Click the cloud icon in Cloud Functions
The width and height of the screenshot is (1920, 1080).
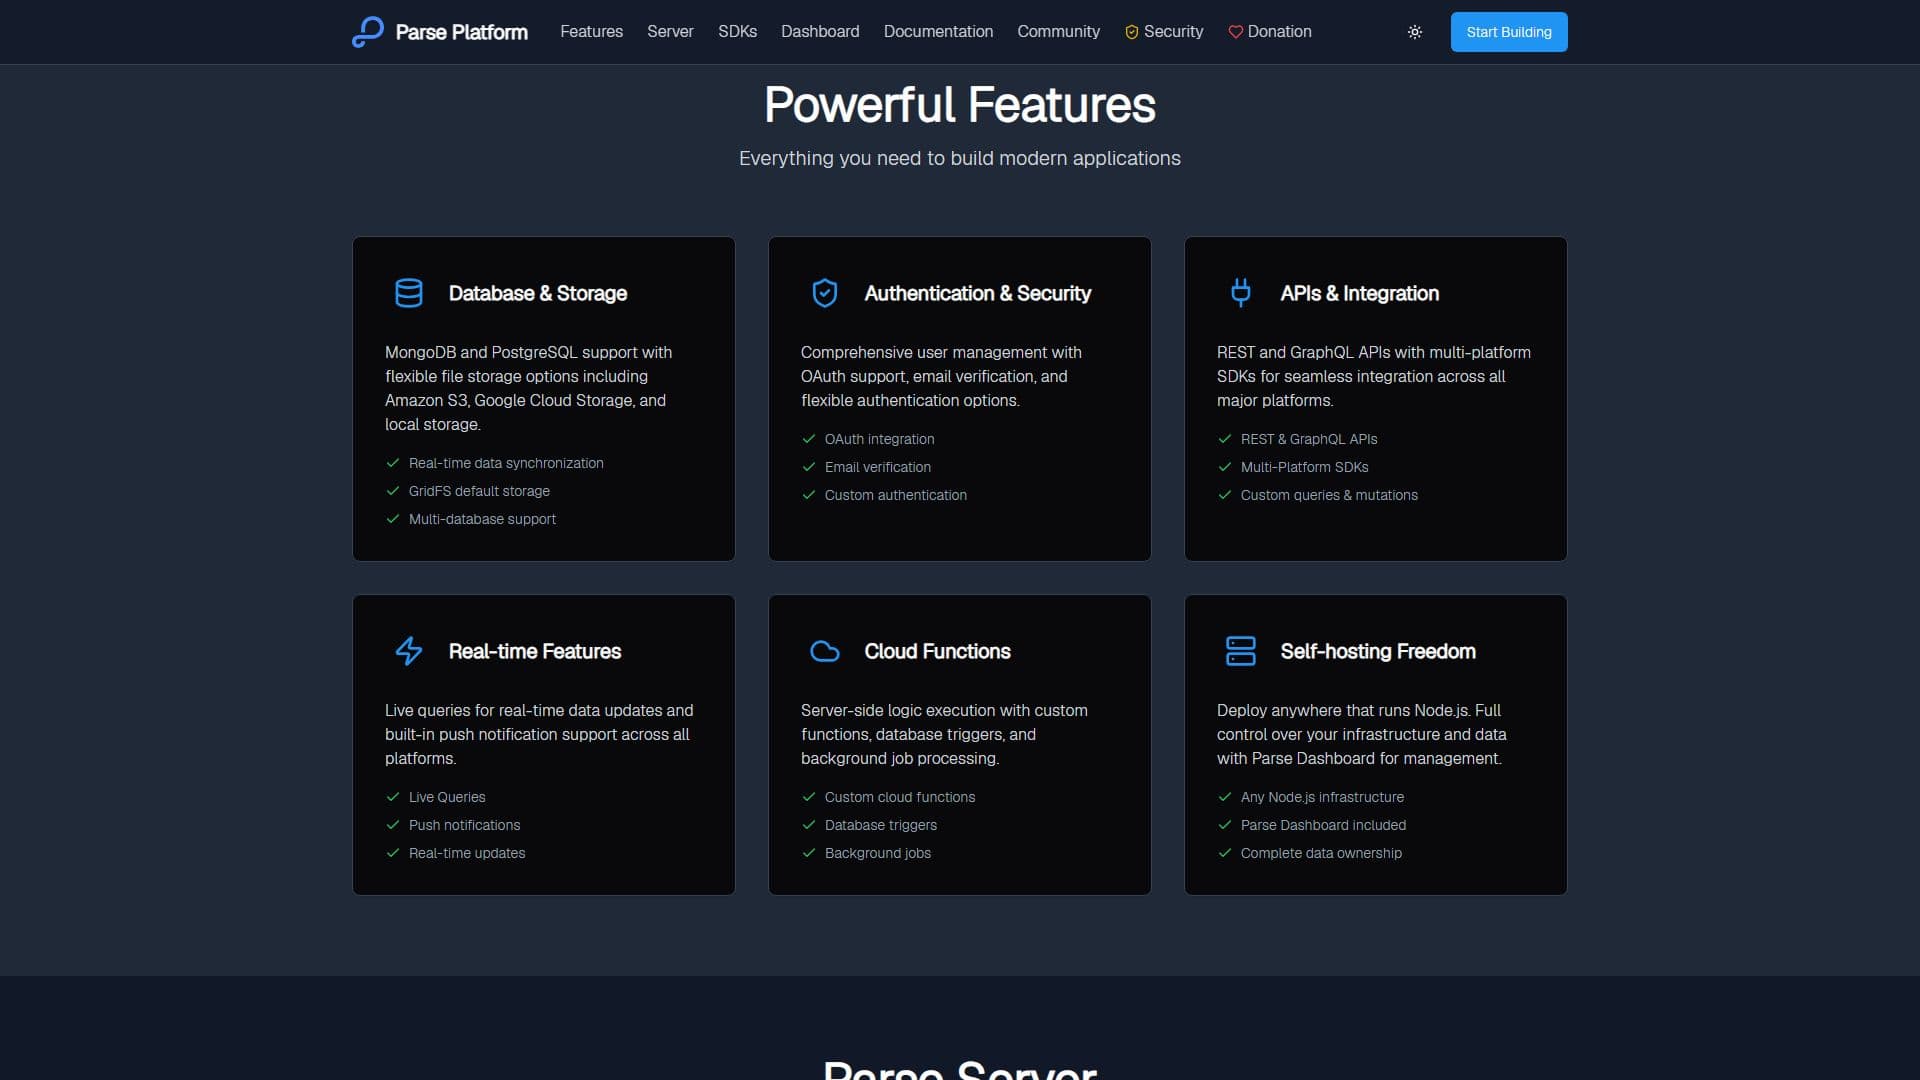click(825, 651)
